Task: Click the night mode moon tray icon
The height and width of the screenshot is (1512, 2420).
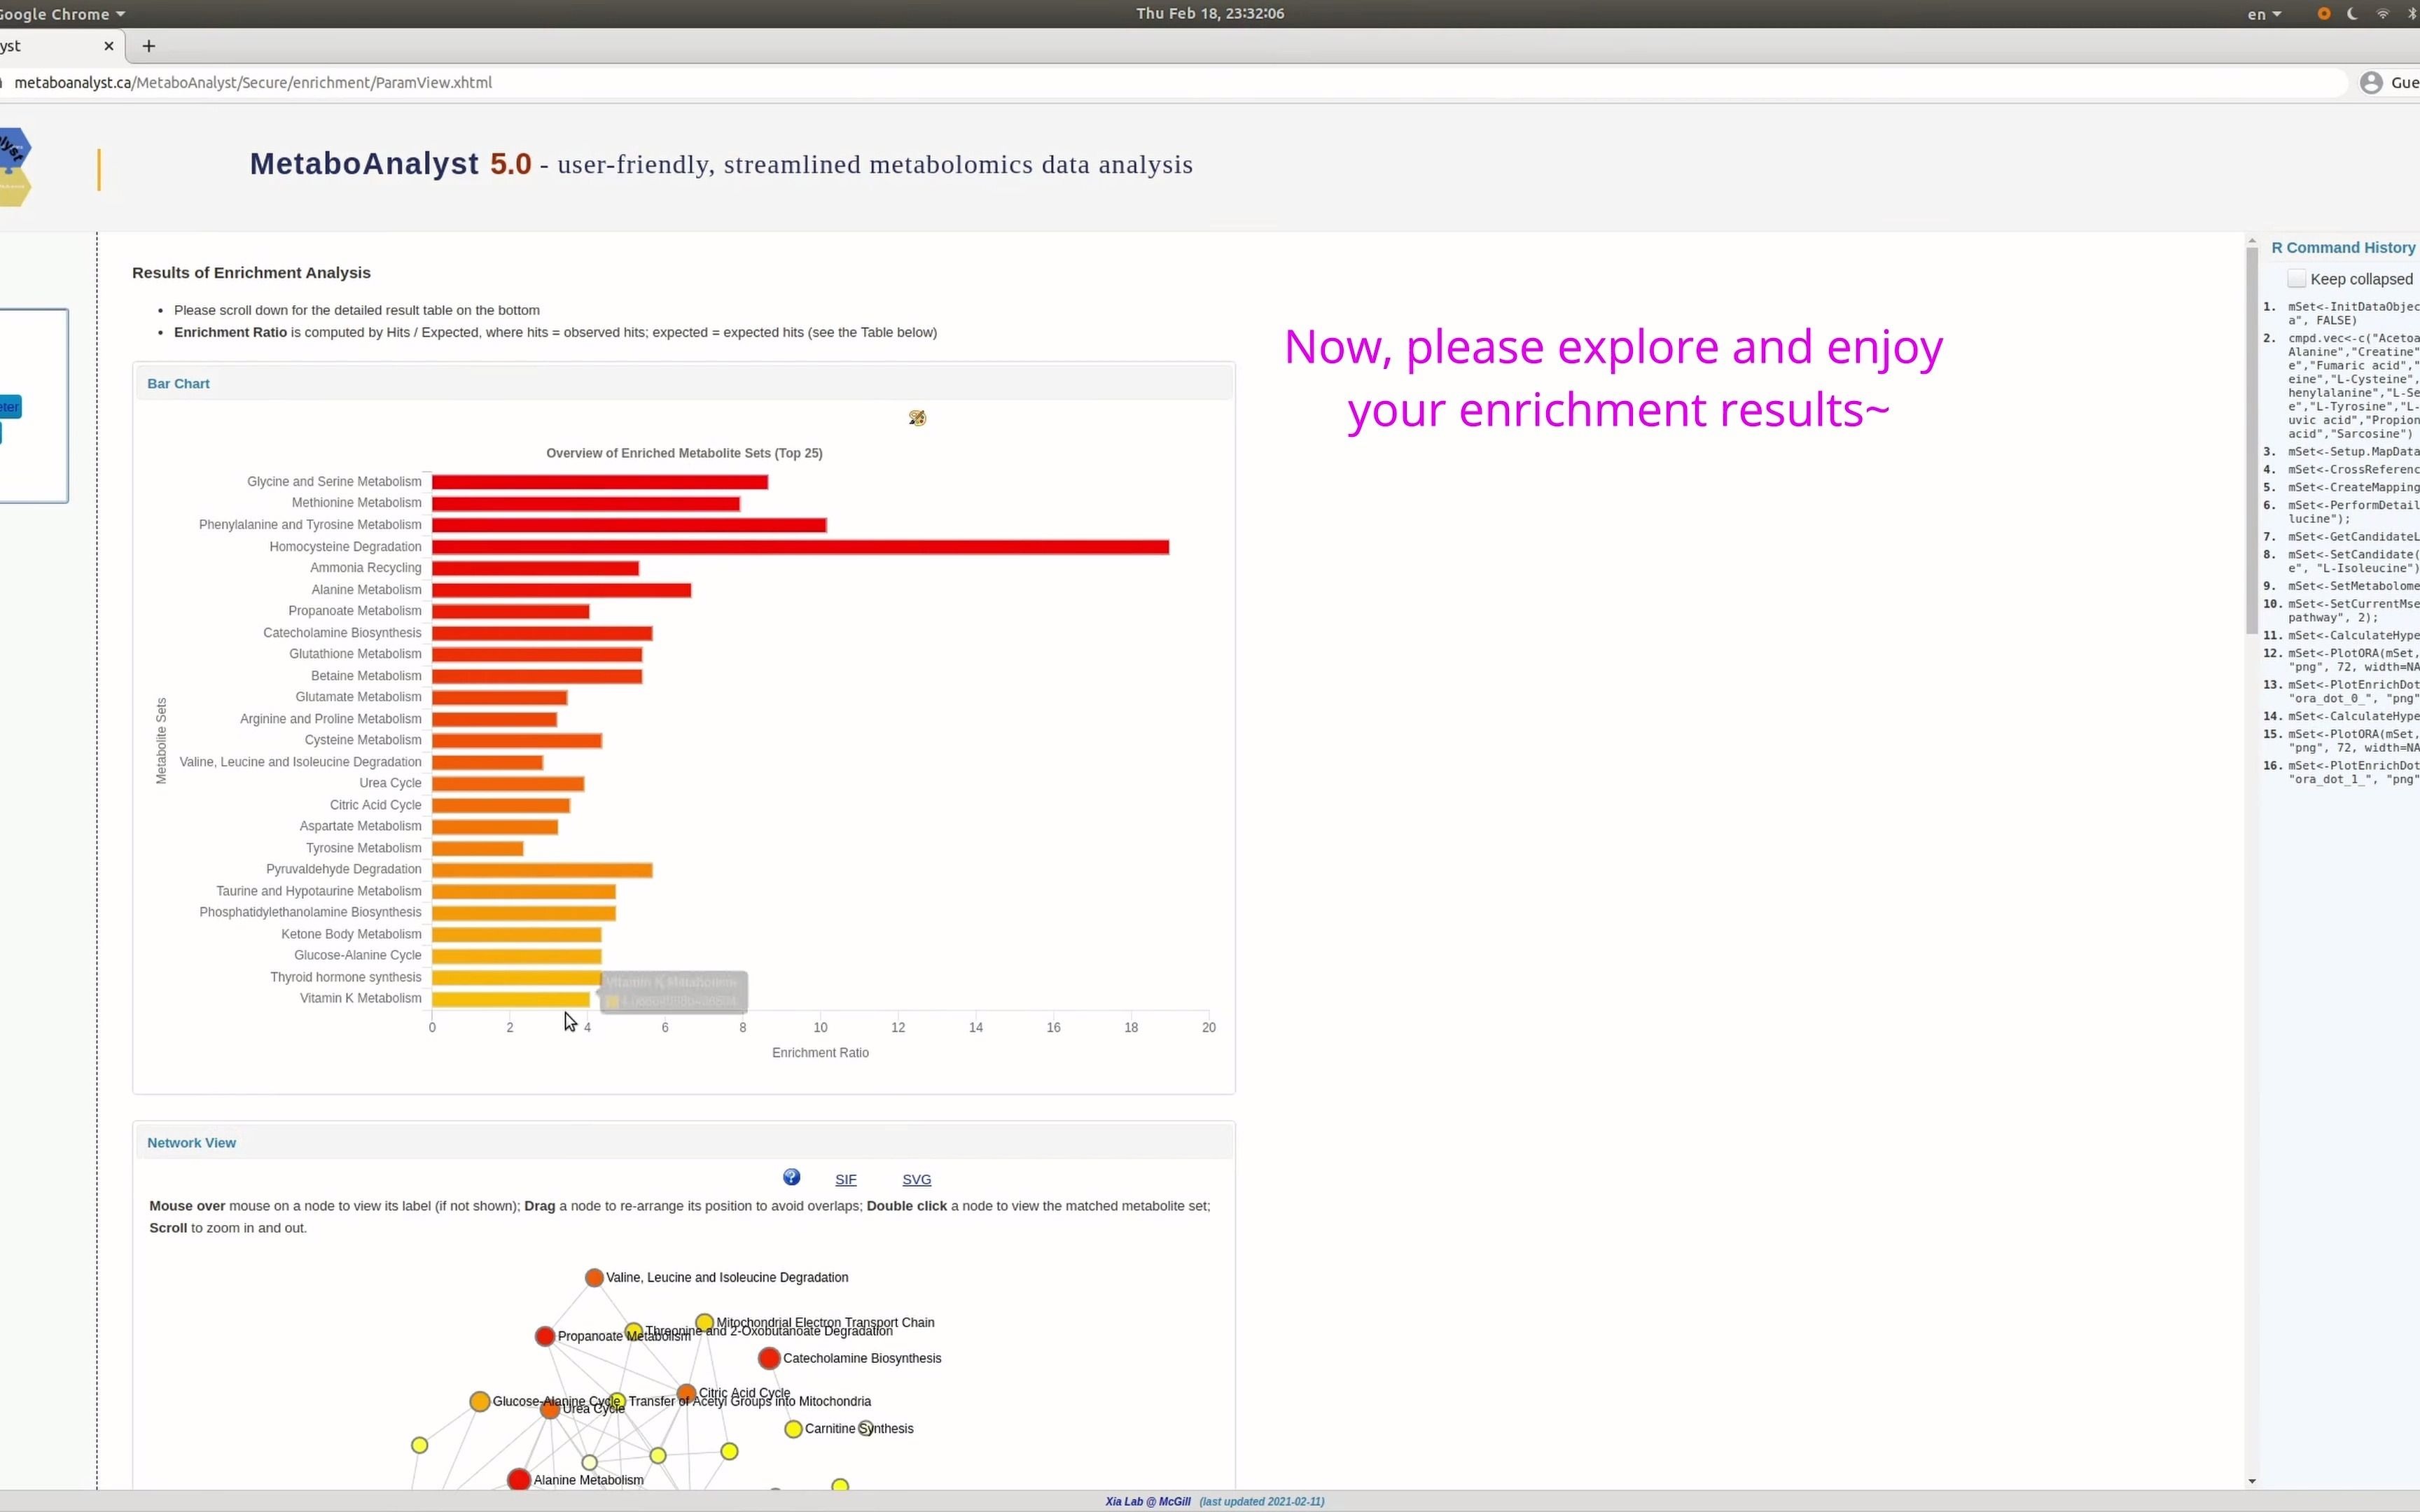Action: 2352,14
